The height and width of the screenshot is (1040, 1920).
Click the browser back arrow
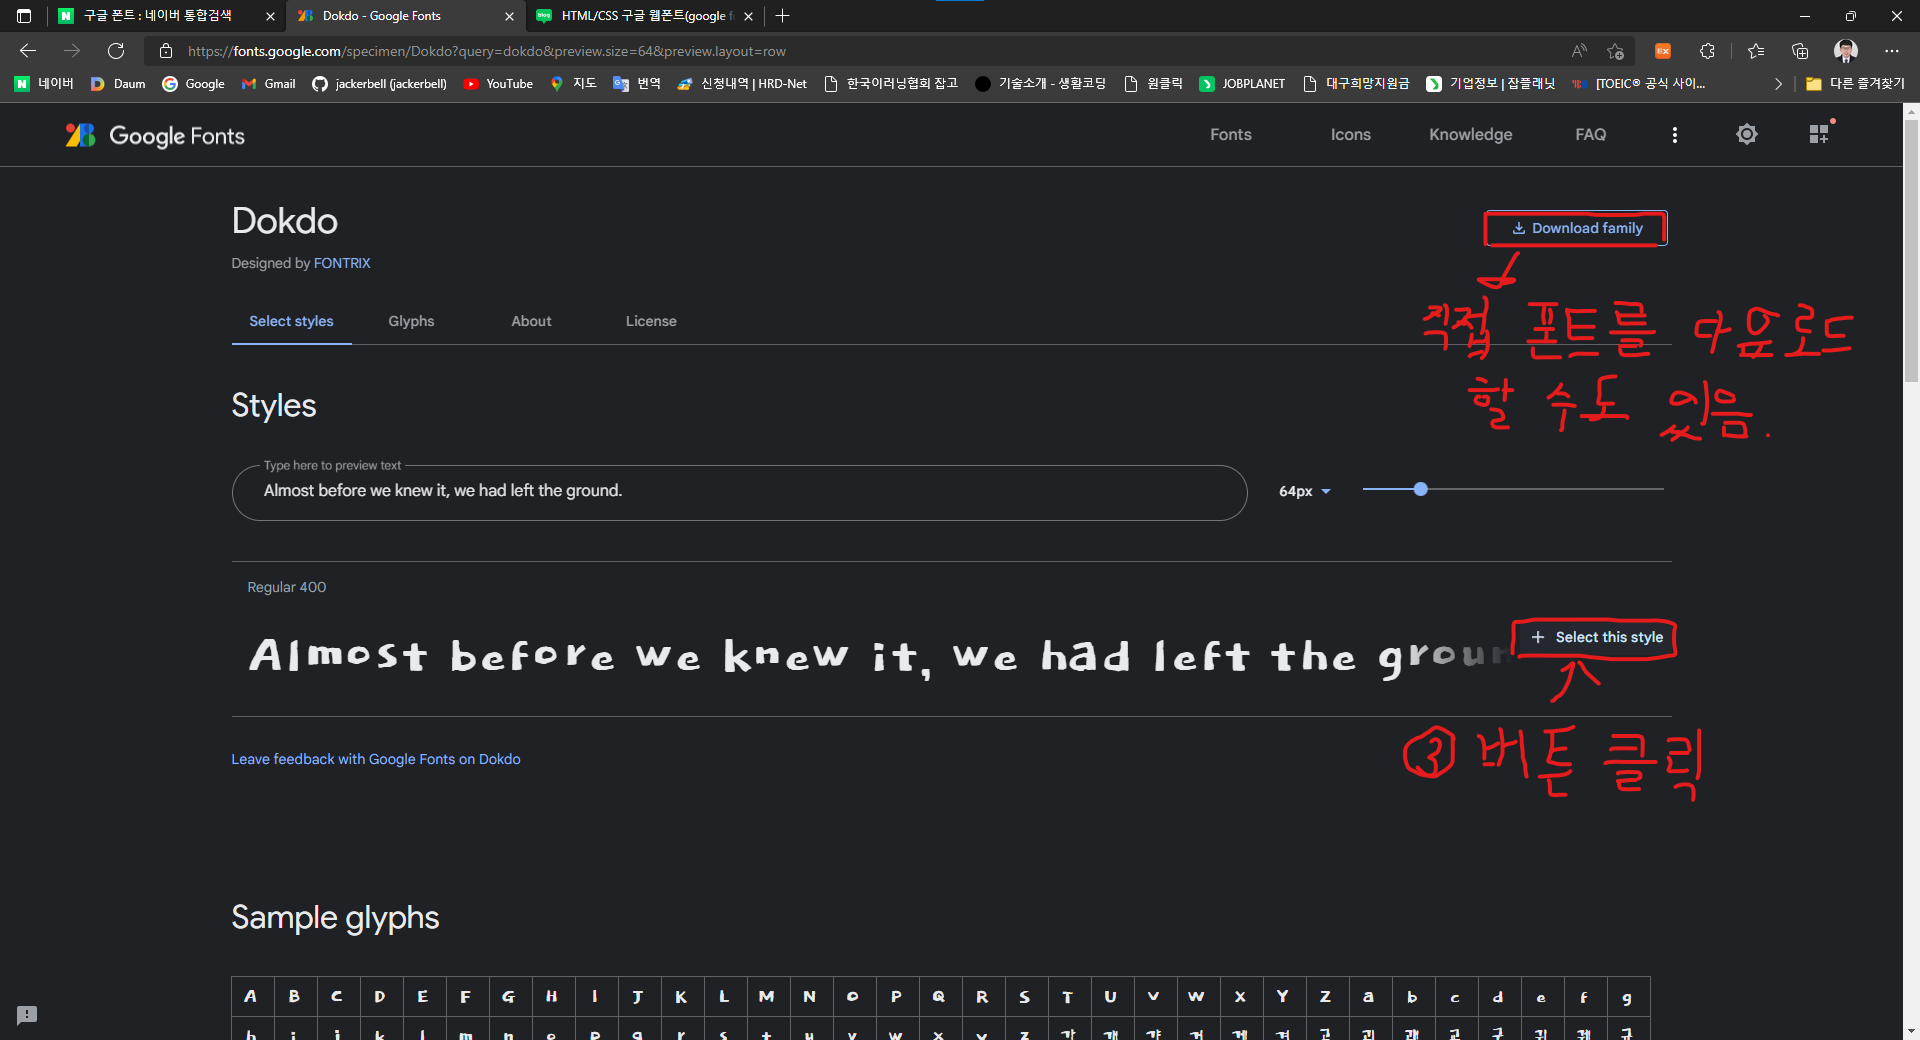[x=28, y=51]
